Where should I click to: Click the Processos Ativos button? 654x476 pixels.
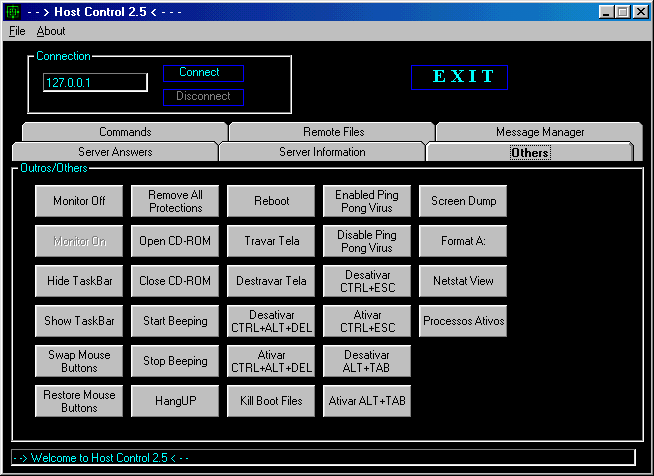pyautogui.click(x=463, y=321)
